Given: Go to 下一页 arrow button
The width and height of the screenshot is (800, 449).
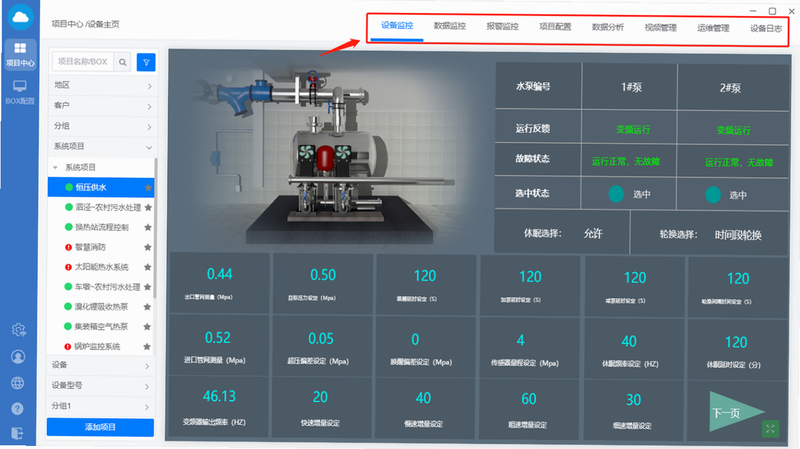Looking at the screenshot, I should pyautogui.click(x=735, y=412).
